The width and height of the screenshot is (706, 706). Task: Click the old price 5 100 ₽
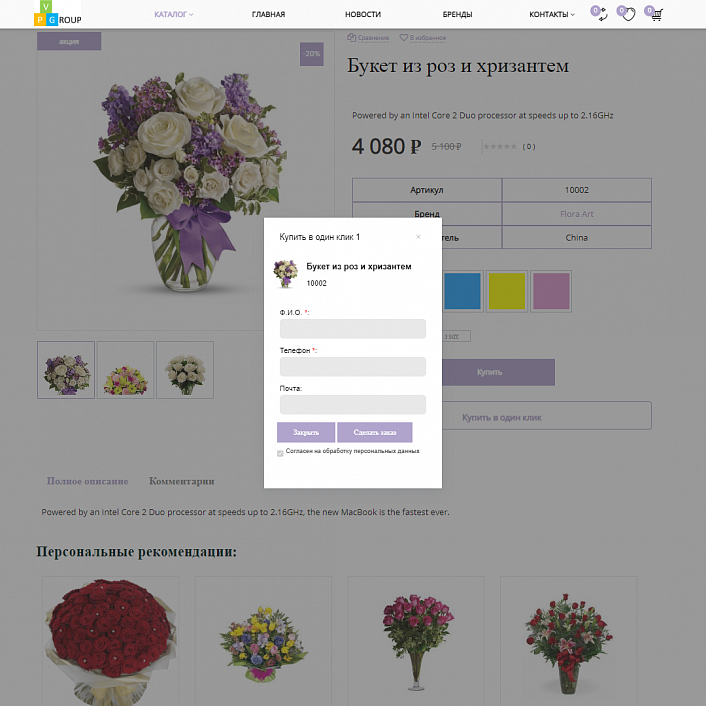coord(446,147)
